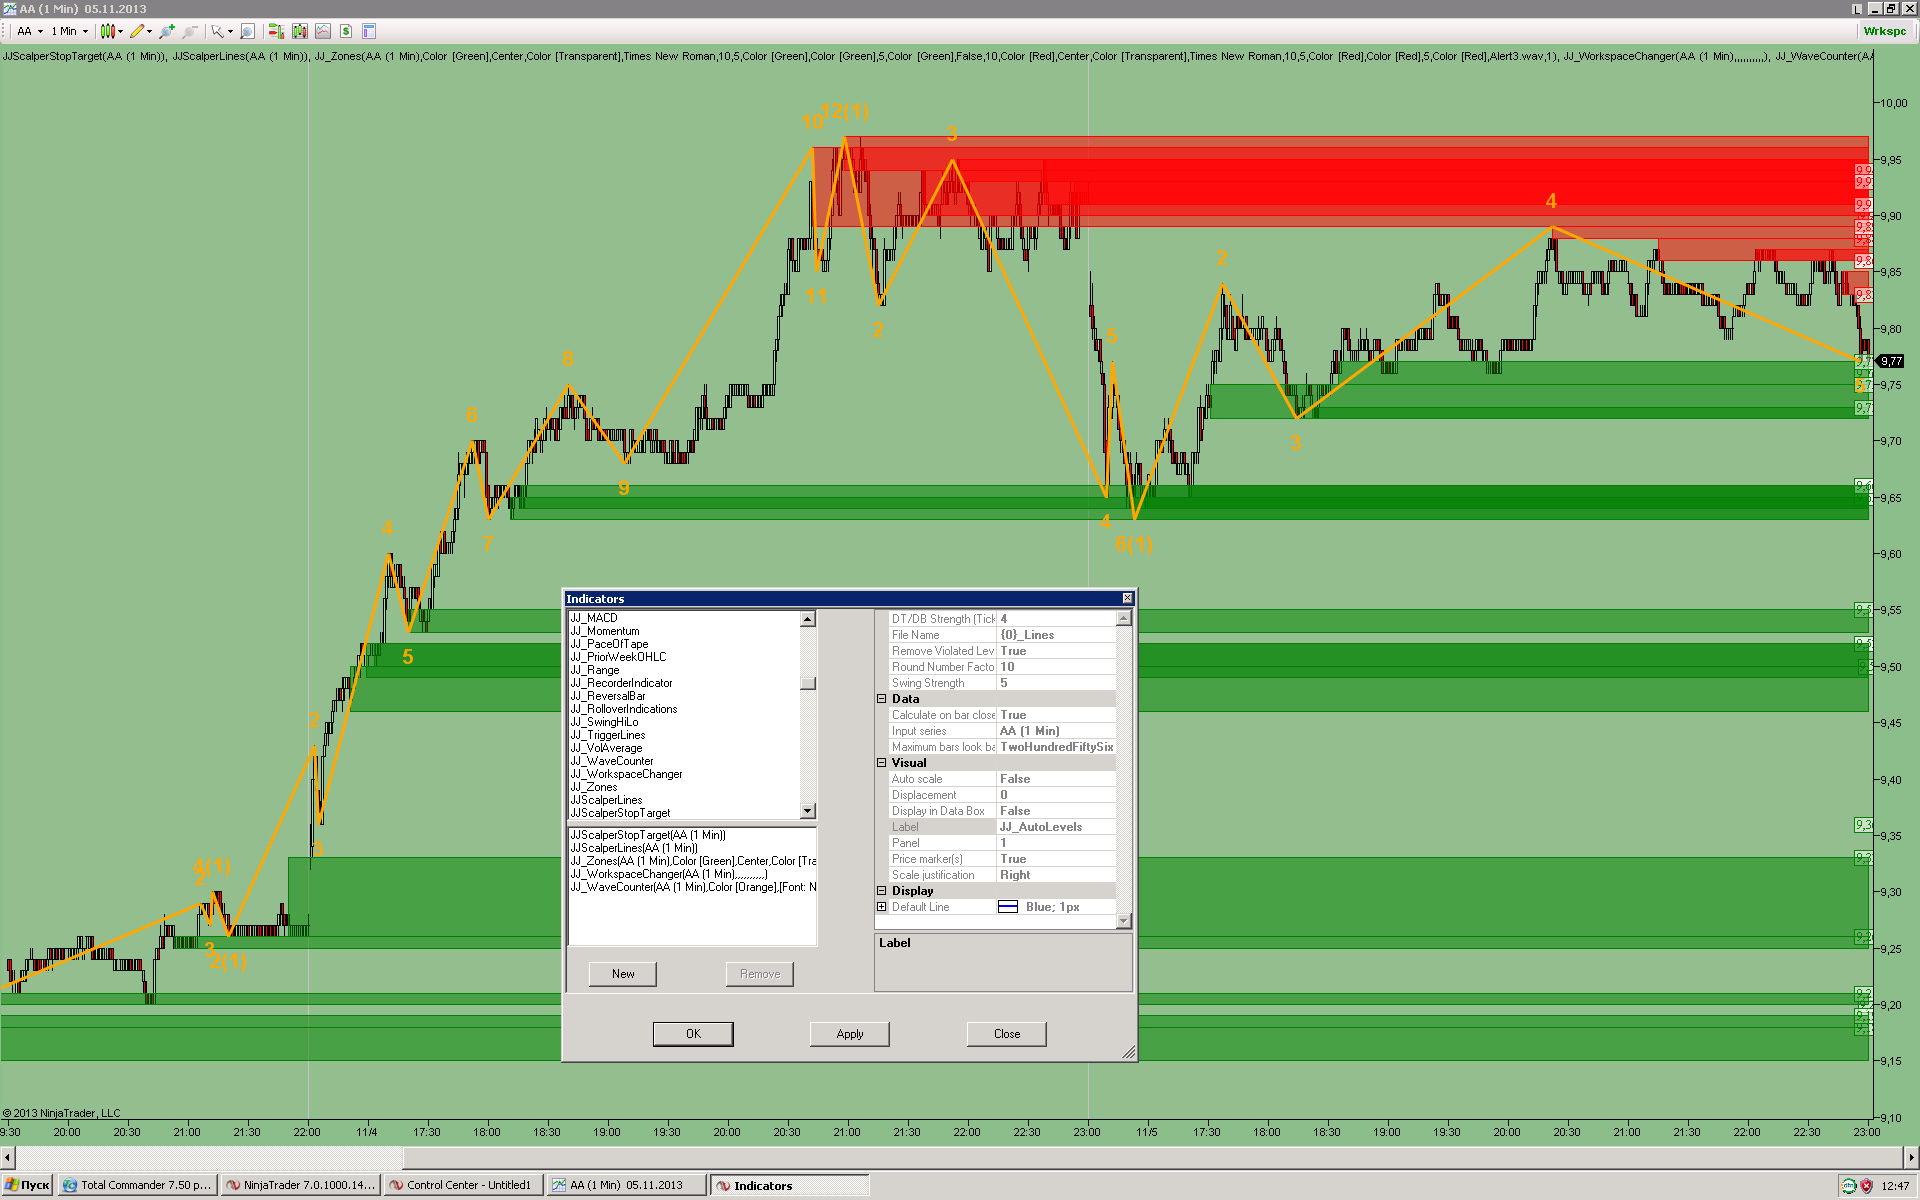This screenshot has height=1200, width=1920.
Task: Open the indicators chart-line icon
Action: [323, 31]
